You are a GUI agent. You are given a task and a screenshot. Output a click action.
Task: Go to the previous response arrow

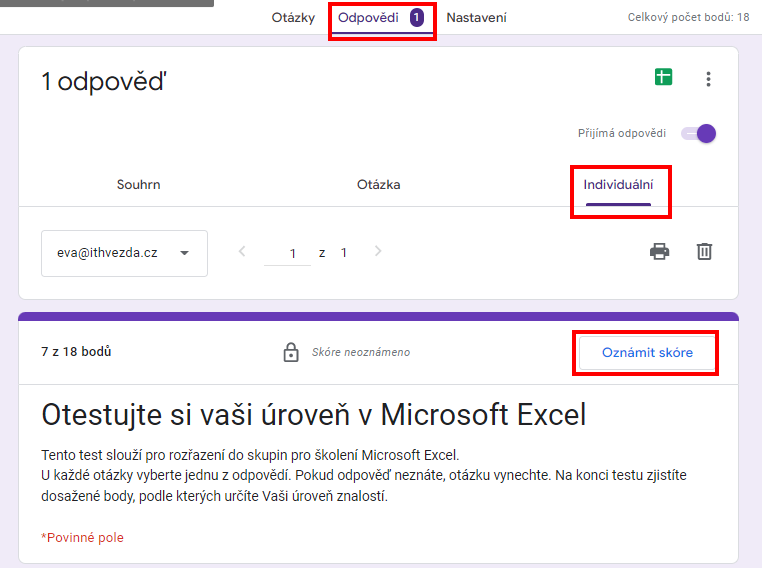coord(242,251)
